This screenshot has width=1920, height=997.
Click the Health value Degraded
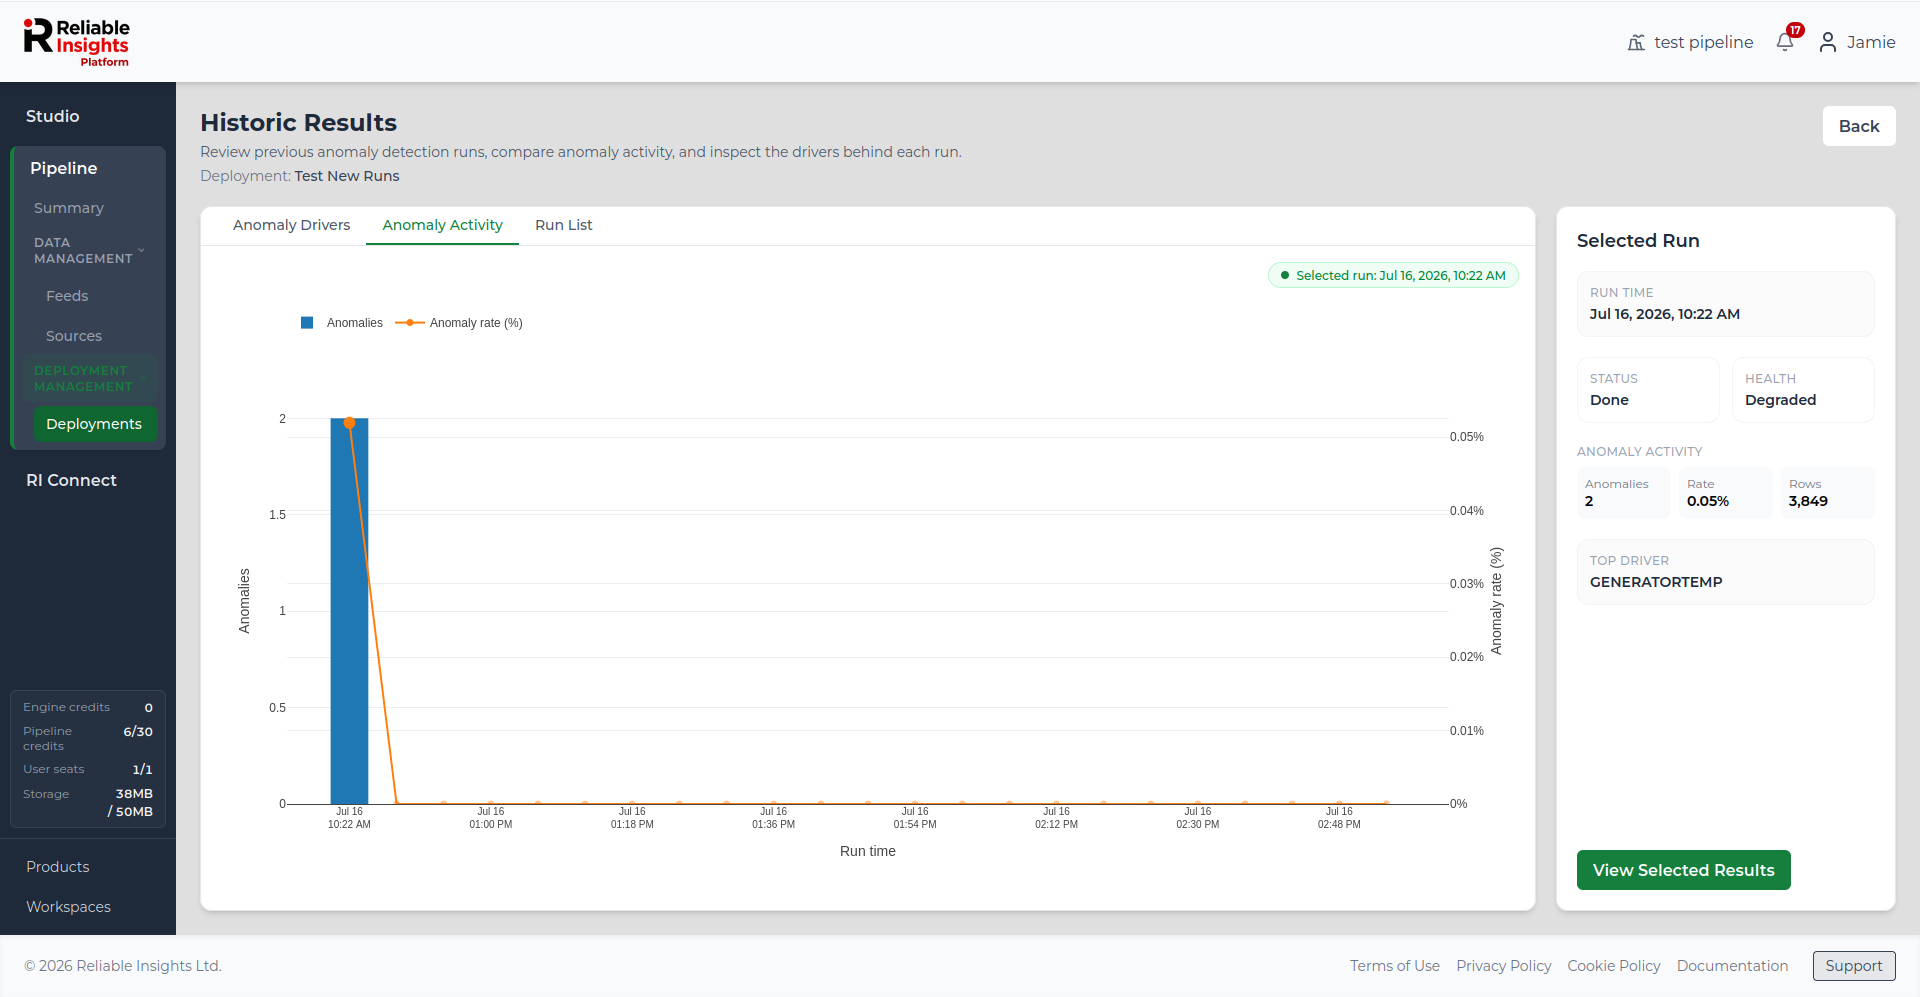click(1780, 400)
